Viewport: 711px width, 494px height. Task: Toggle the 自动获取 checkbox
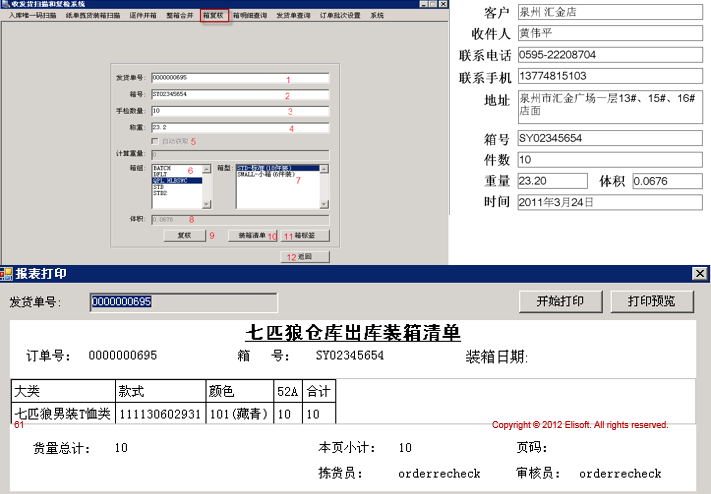pos(155,141)
